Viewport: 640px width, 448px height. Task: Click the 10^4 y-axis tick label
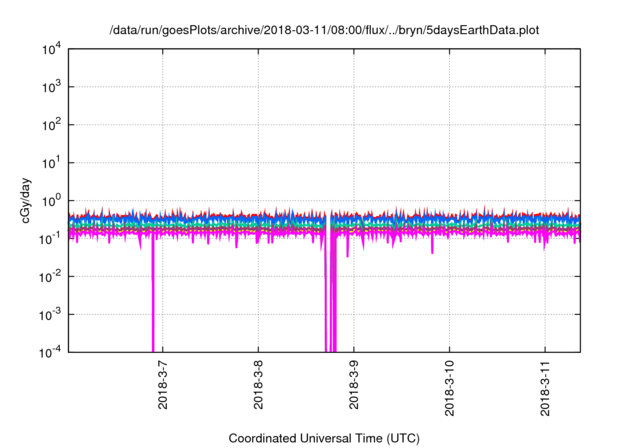(x=51, y=49)
